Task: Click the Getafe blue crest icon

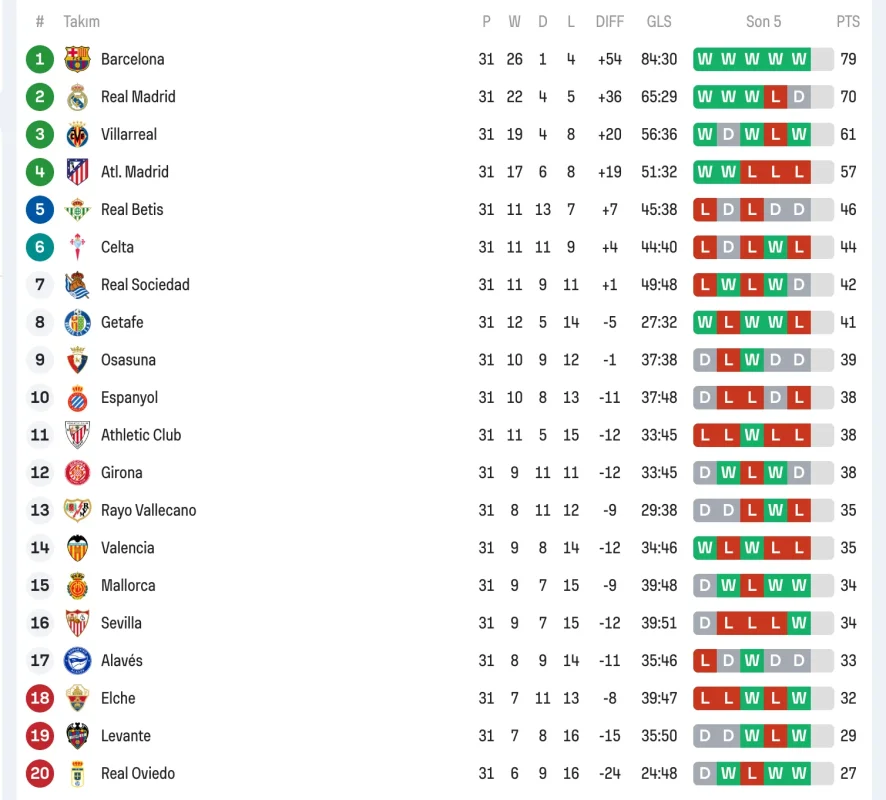Action: coord(77,322)
